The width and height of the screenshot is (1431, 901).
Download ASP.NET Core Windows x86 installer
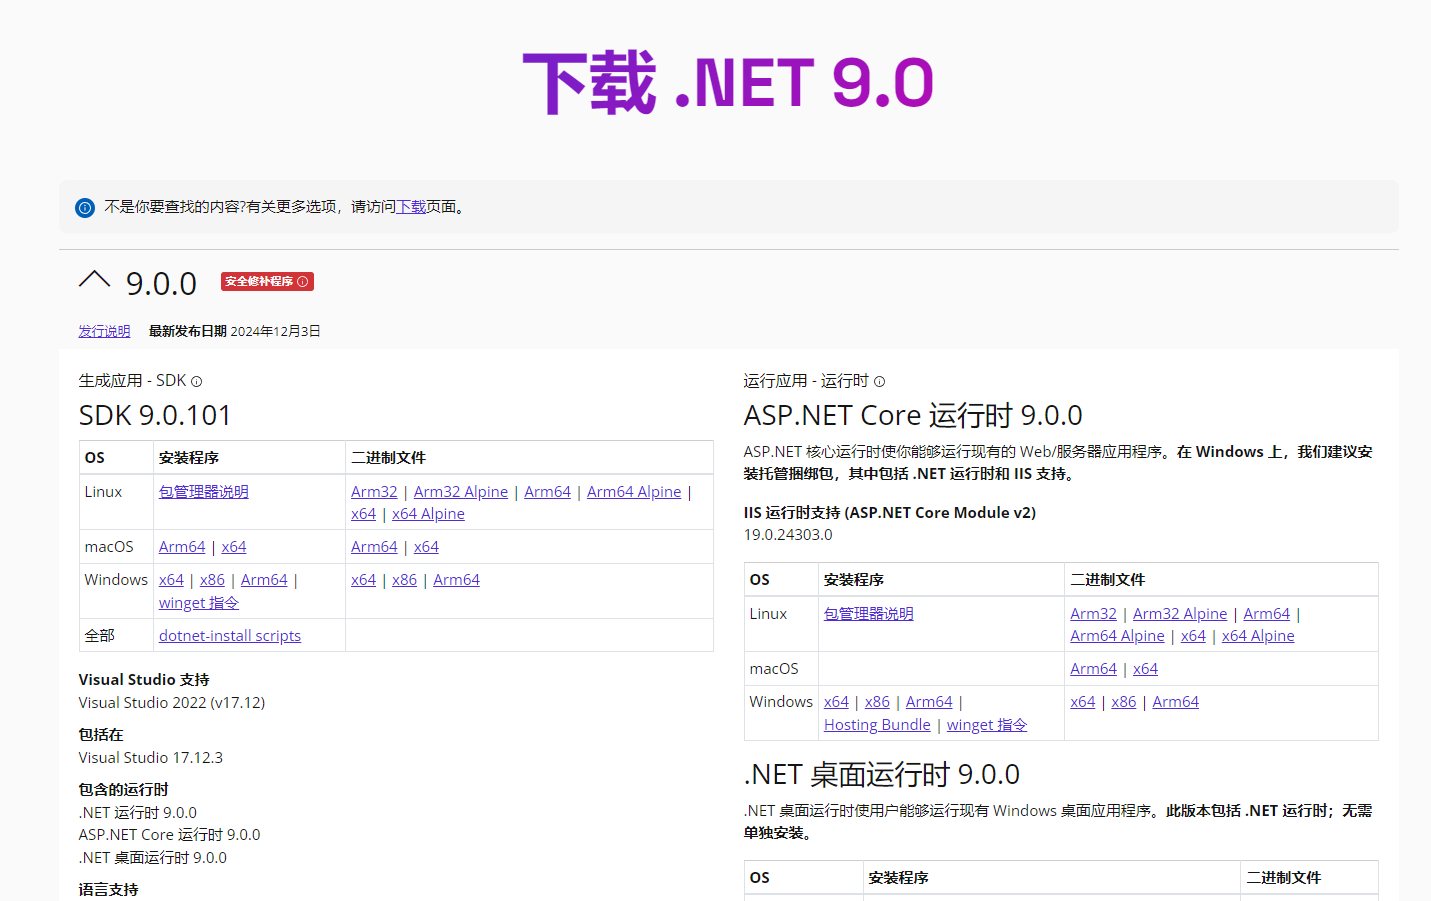(877, 702)
